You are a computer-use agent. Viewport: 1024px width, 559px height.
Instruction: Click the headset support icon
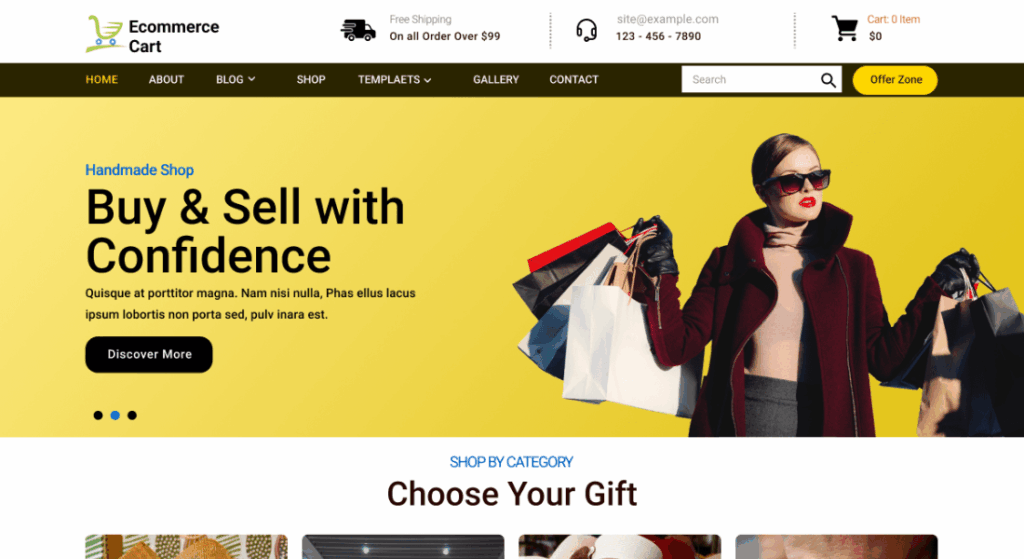click(586, 30)
